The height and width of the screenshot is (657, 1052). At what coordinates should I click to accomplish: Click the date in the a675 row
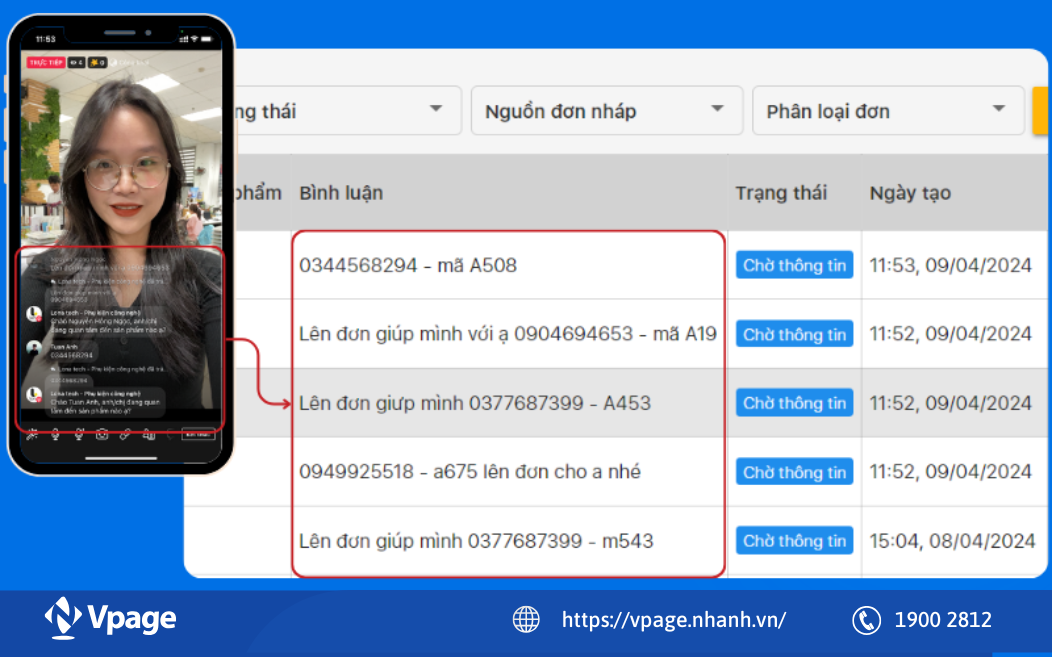950,471
